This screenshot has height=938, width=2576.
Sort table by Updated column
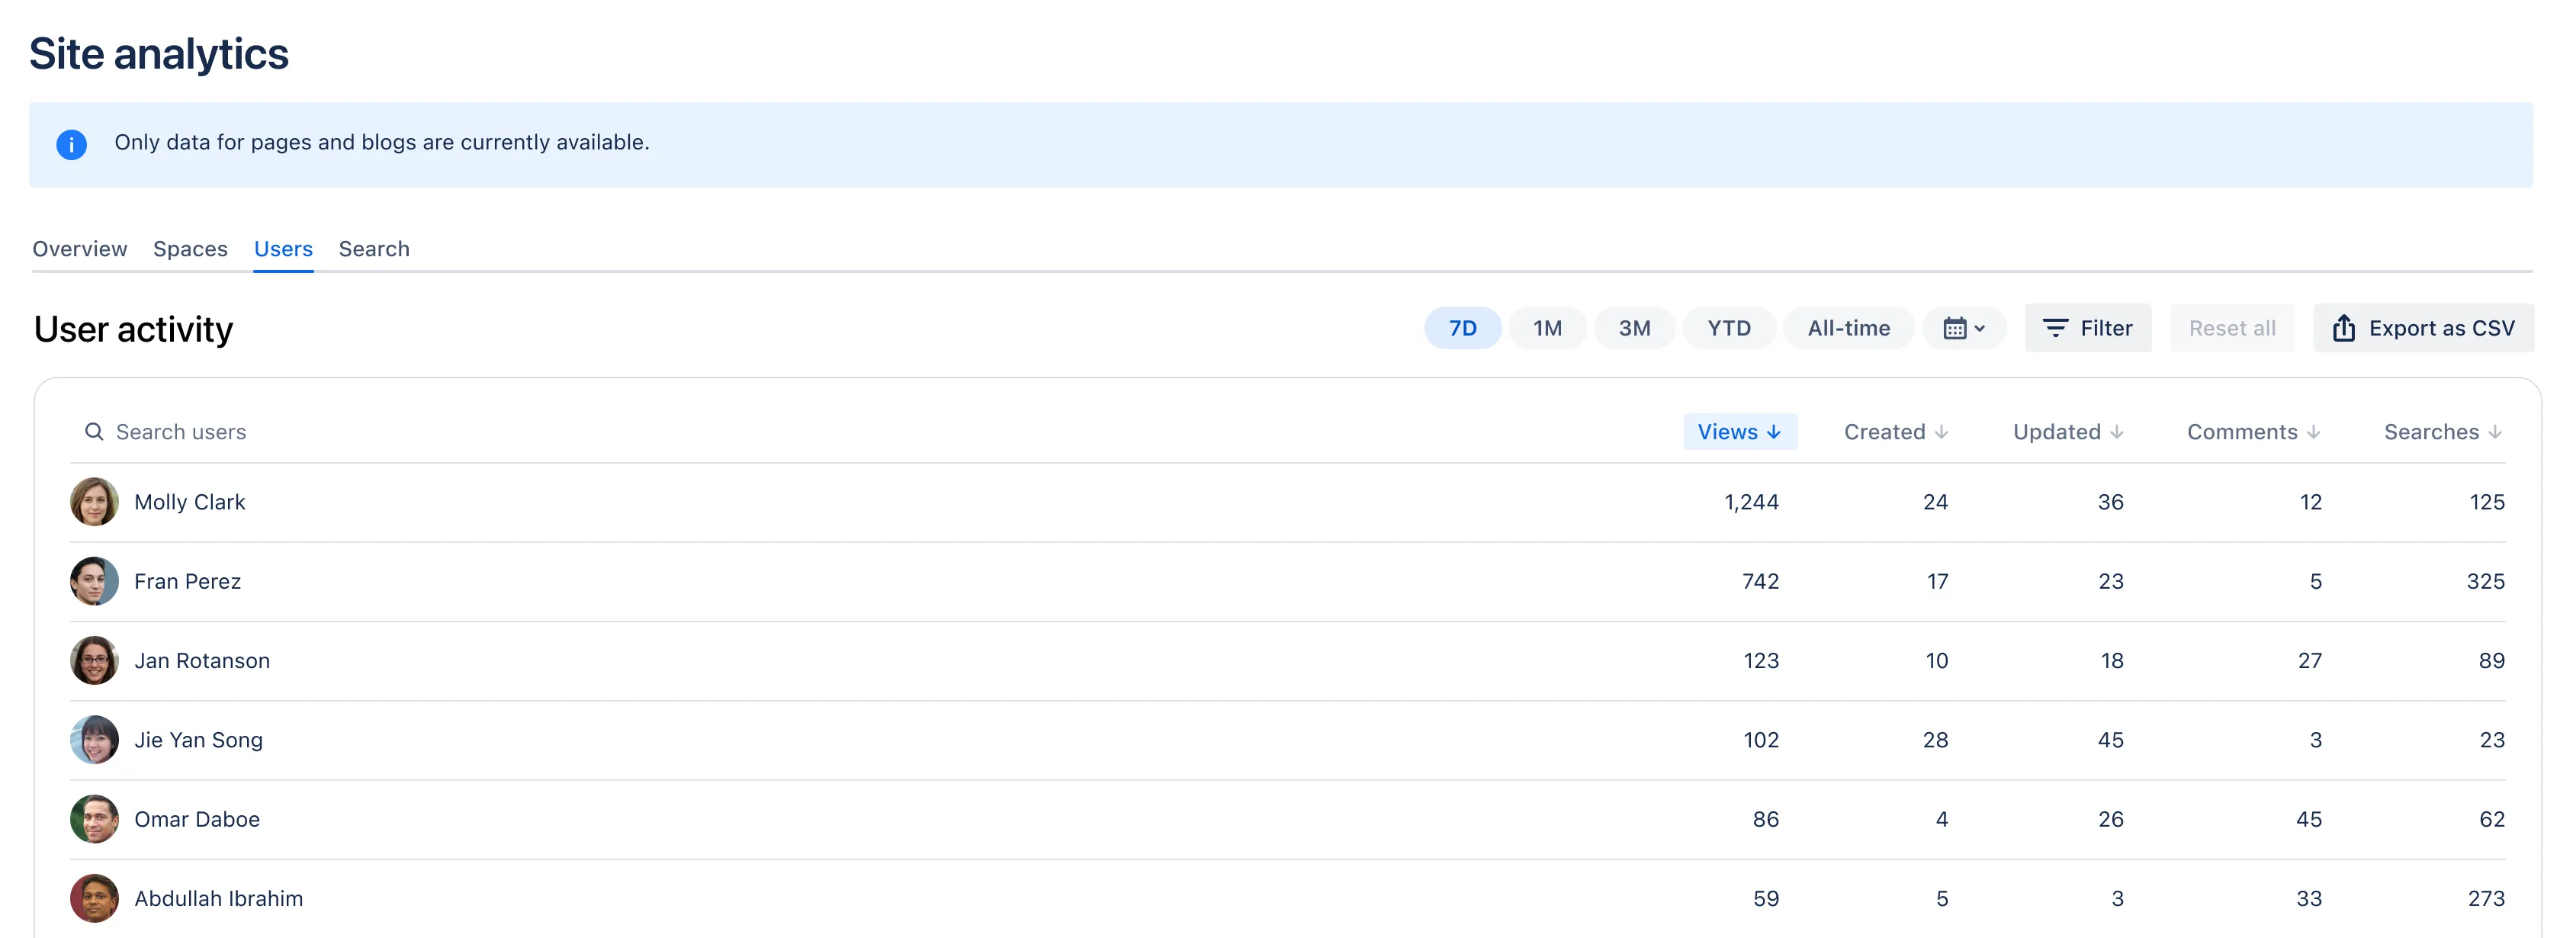pyautogui.click(x=2067, y=431)
